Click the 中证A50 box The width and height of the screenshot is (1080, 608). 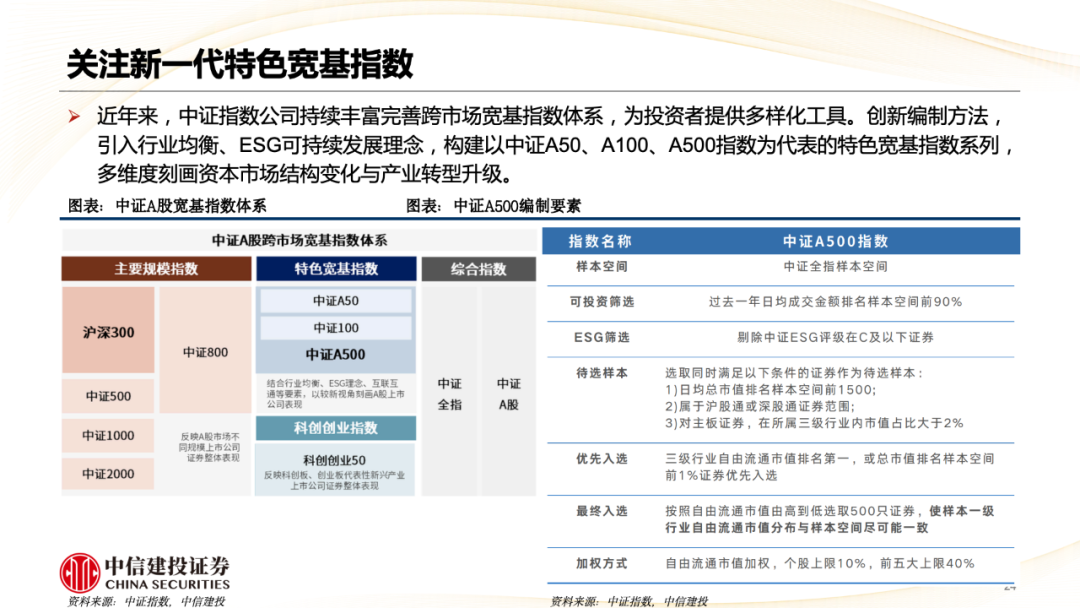[336, 301]
